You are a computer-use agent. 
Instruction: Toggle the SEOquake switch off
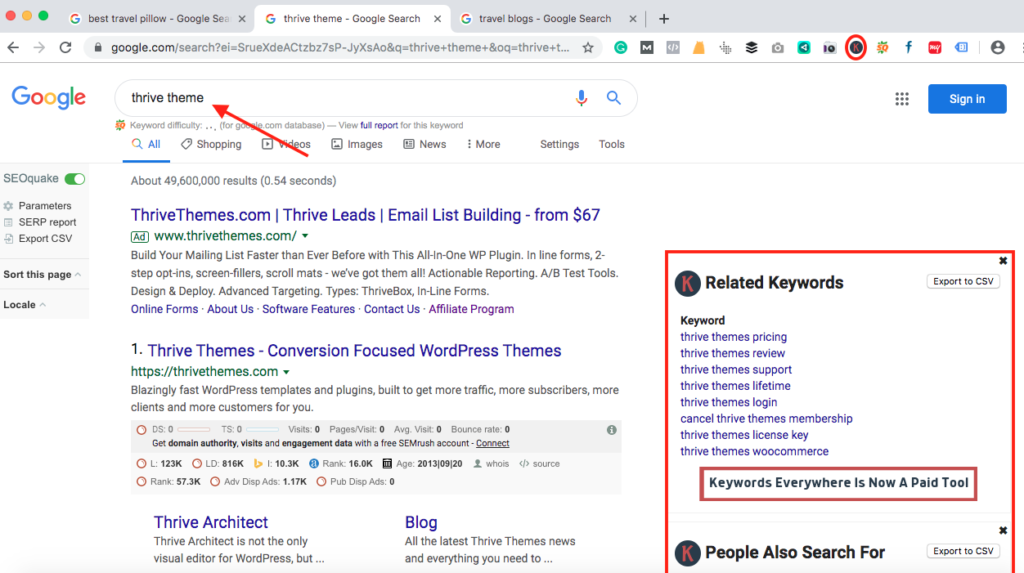[74, 178]
